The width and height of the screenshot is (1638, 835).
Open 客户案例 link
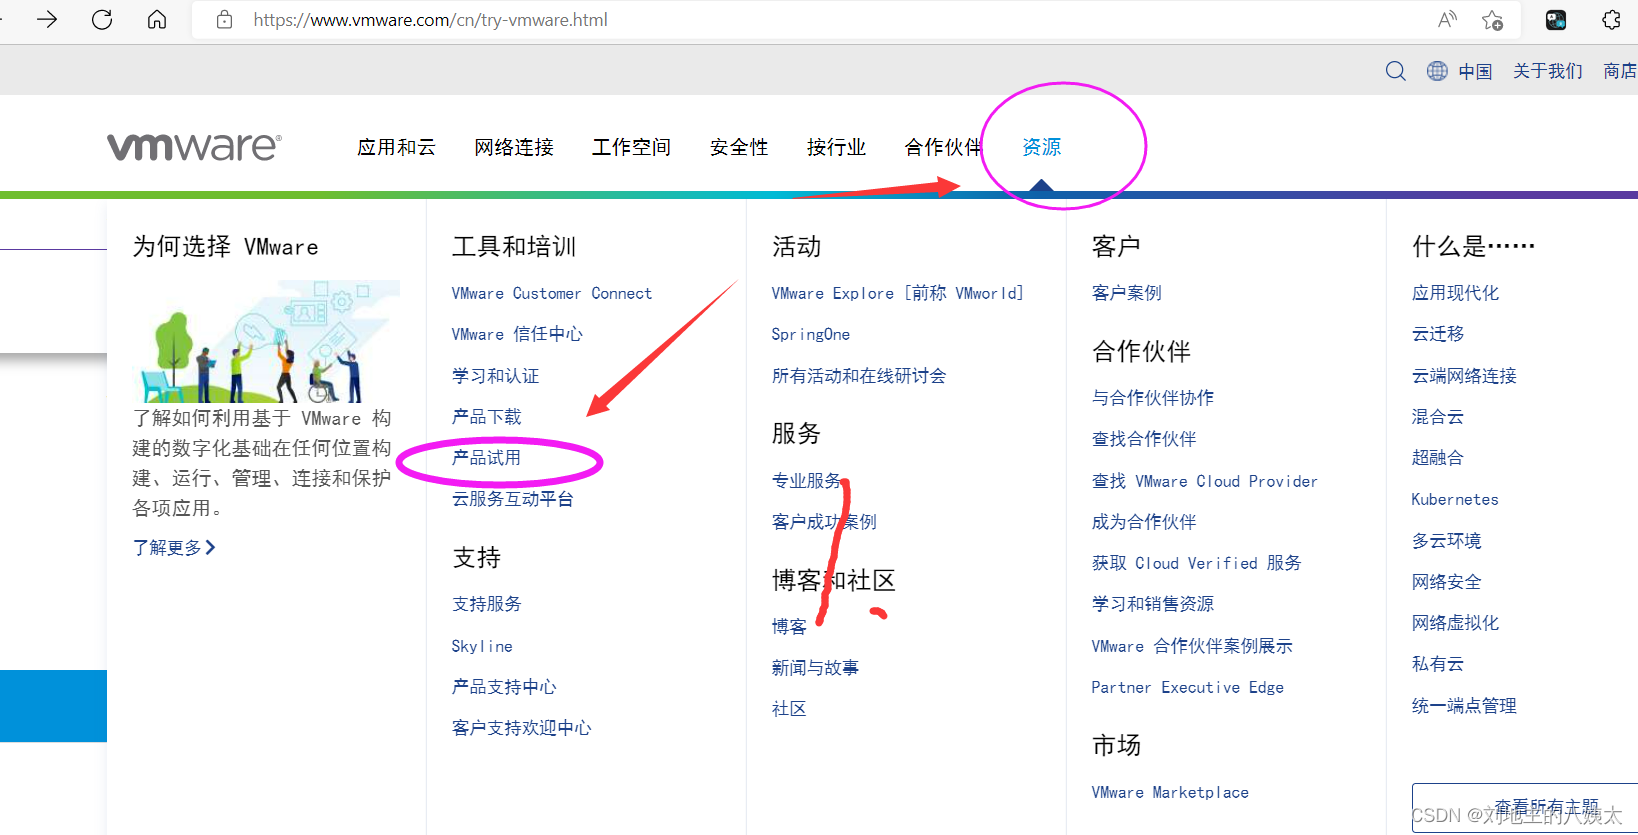click(x=1127, y=293)
